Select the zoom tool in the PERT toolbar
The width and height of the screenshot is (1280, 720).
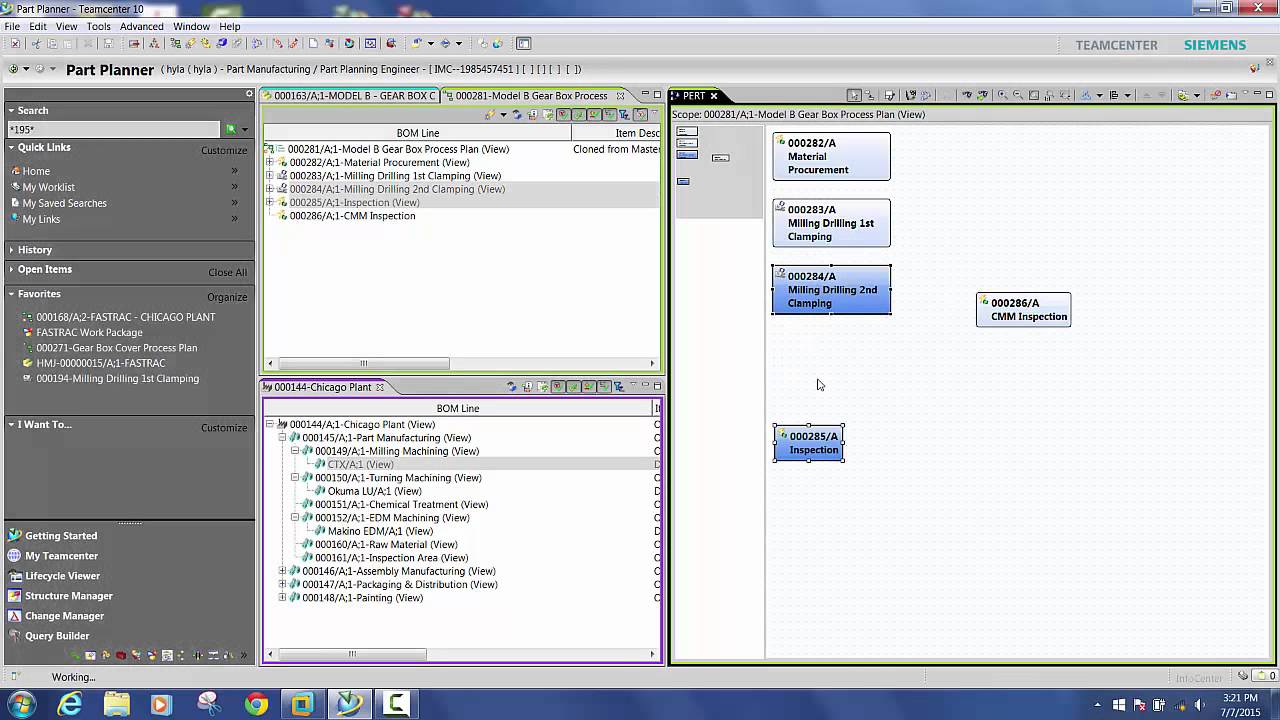pos(1000,95)
